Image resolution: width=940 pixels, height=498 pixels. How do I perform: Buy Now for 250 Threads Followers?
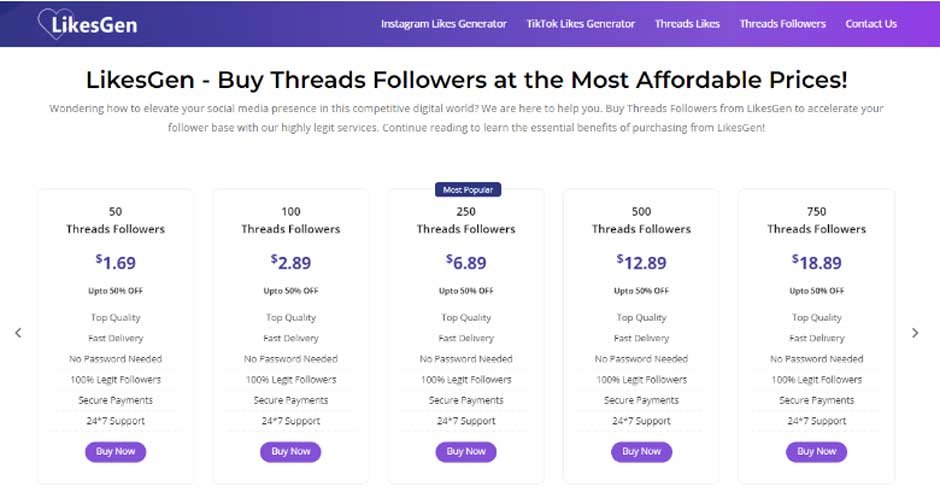point(466,451)
